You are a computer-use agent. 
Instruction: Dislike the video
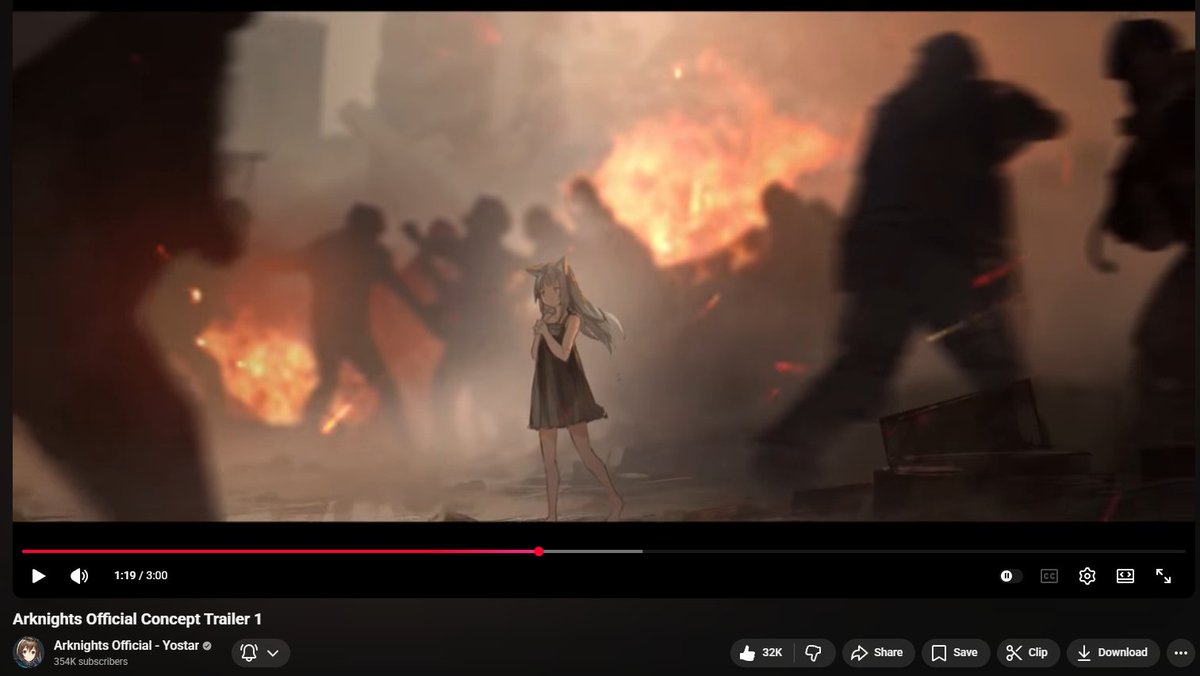pos(814,653)
